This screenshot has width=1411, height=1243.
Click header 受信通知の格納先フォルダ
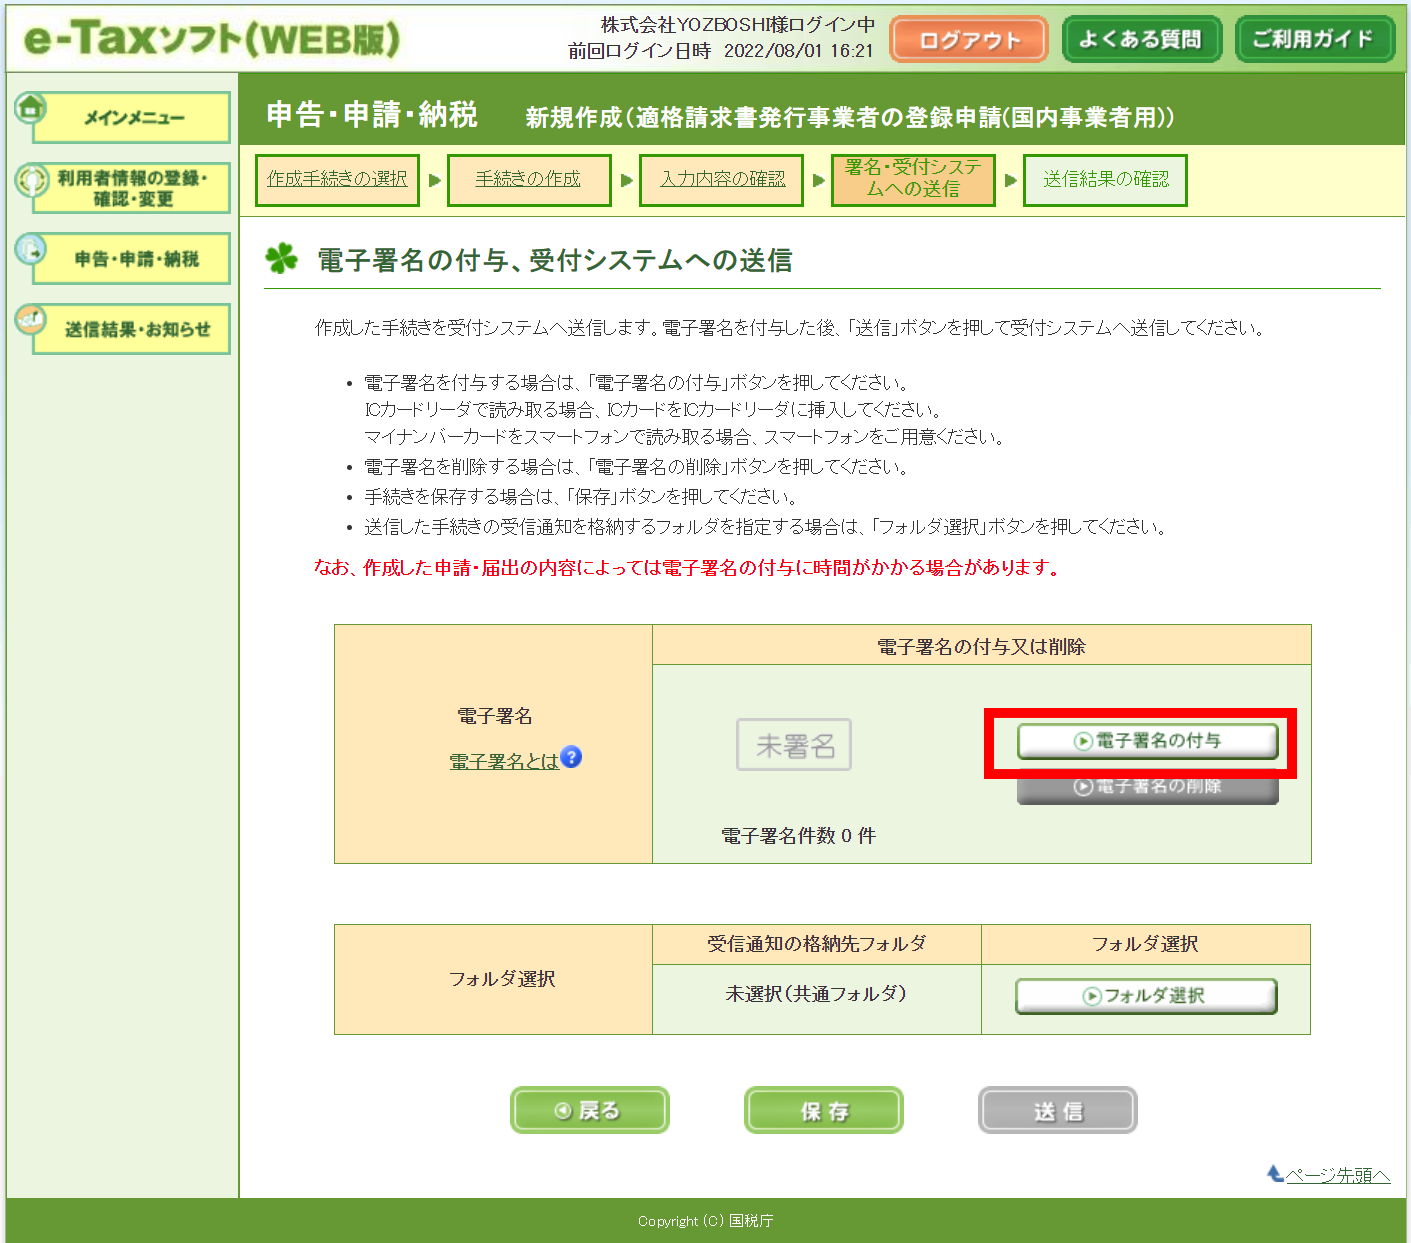pyautogui.click(x=816, y=944)
